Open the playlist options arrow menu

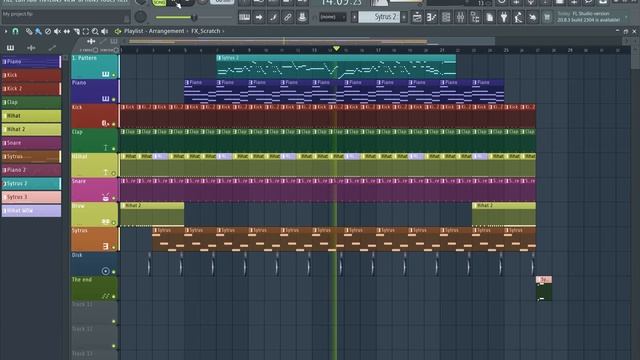click(6, 31)
